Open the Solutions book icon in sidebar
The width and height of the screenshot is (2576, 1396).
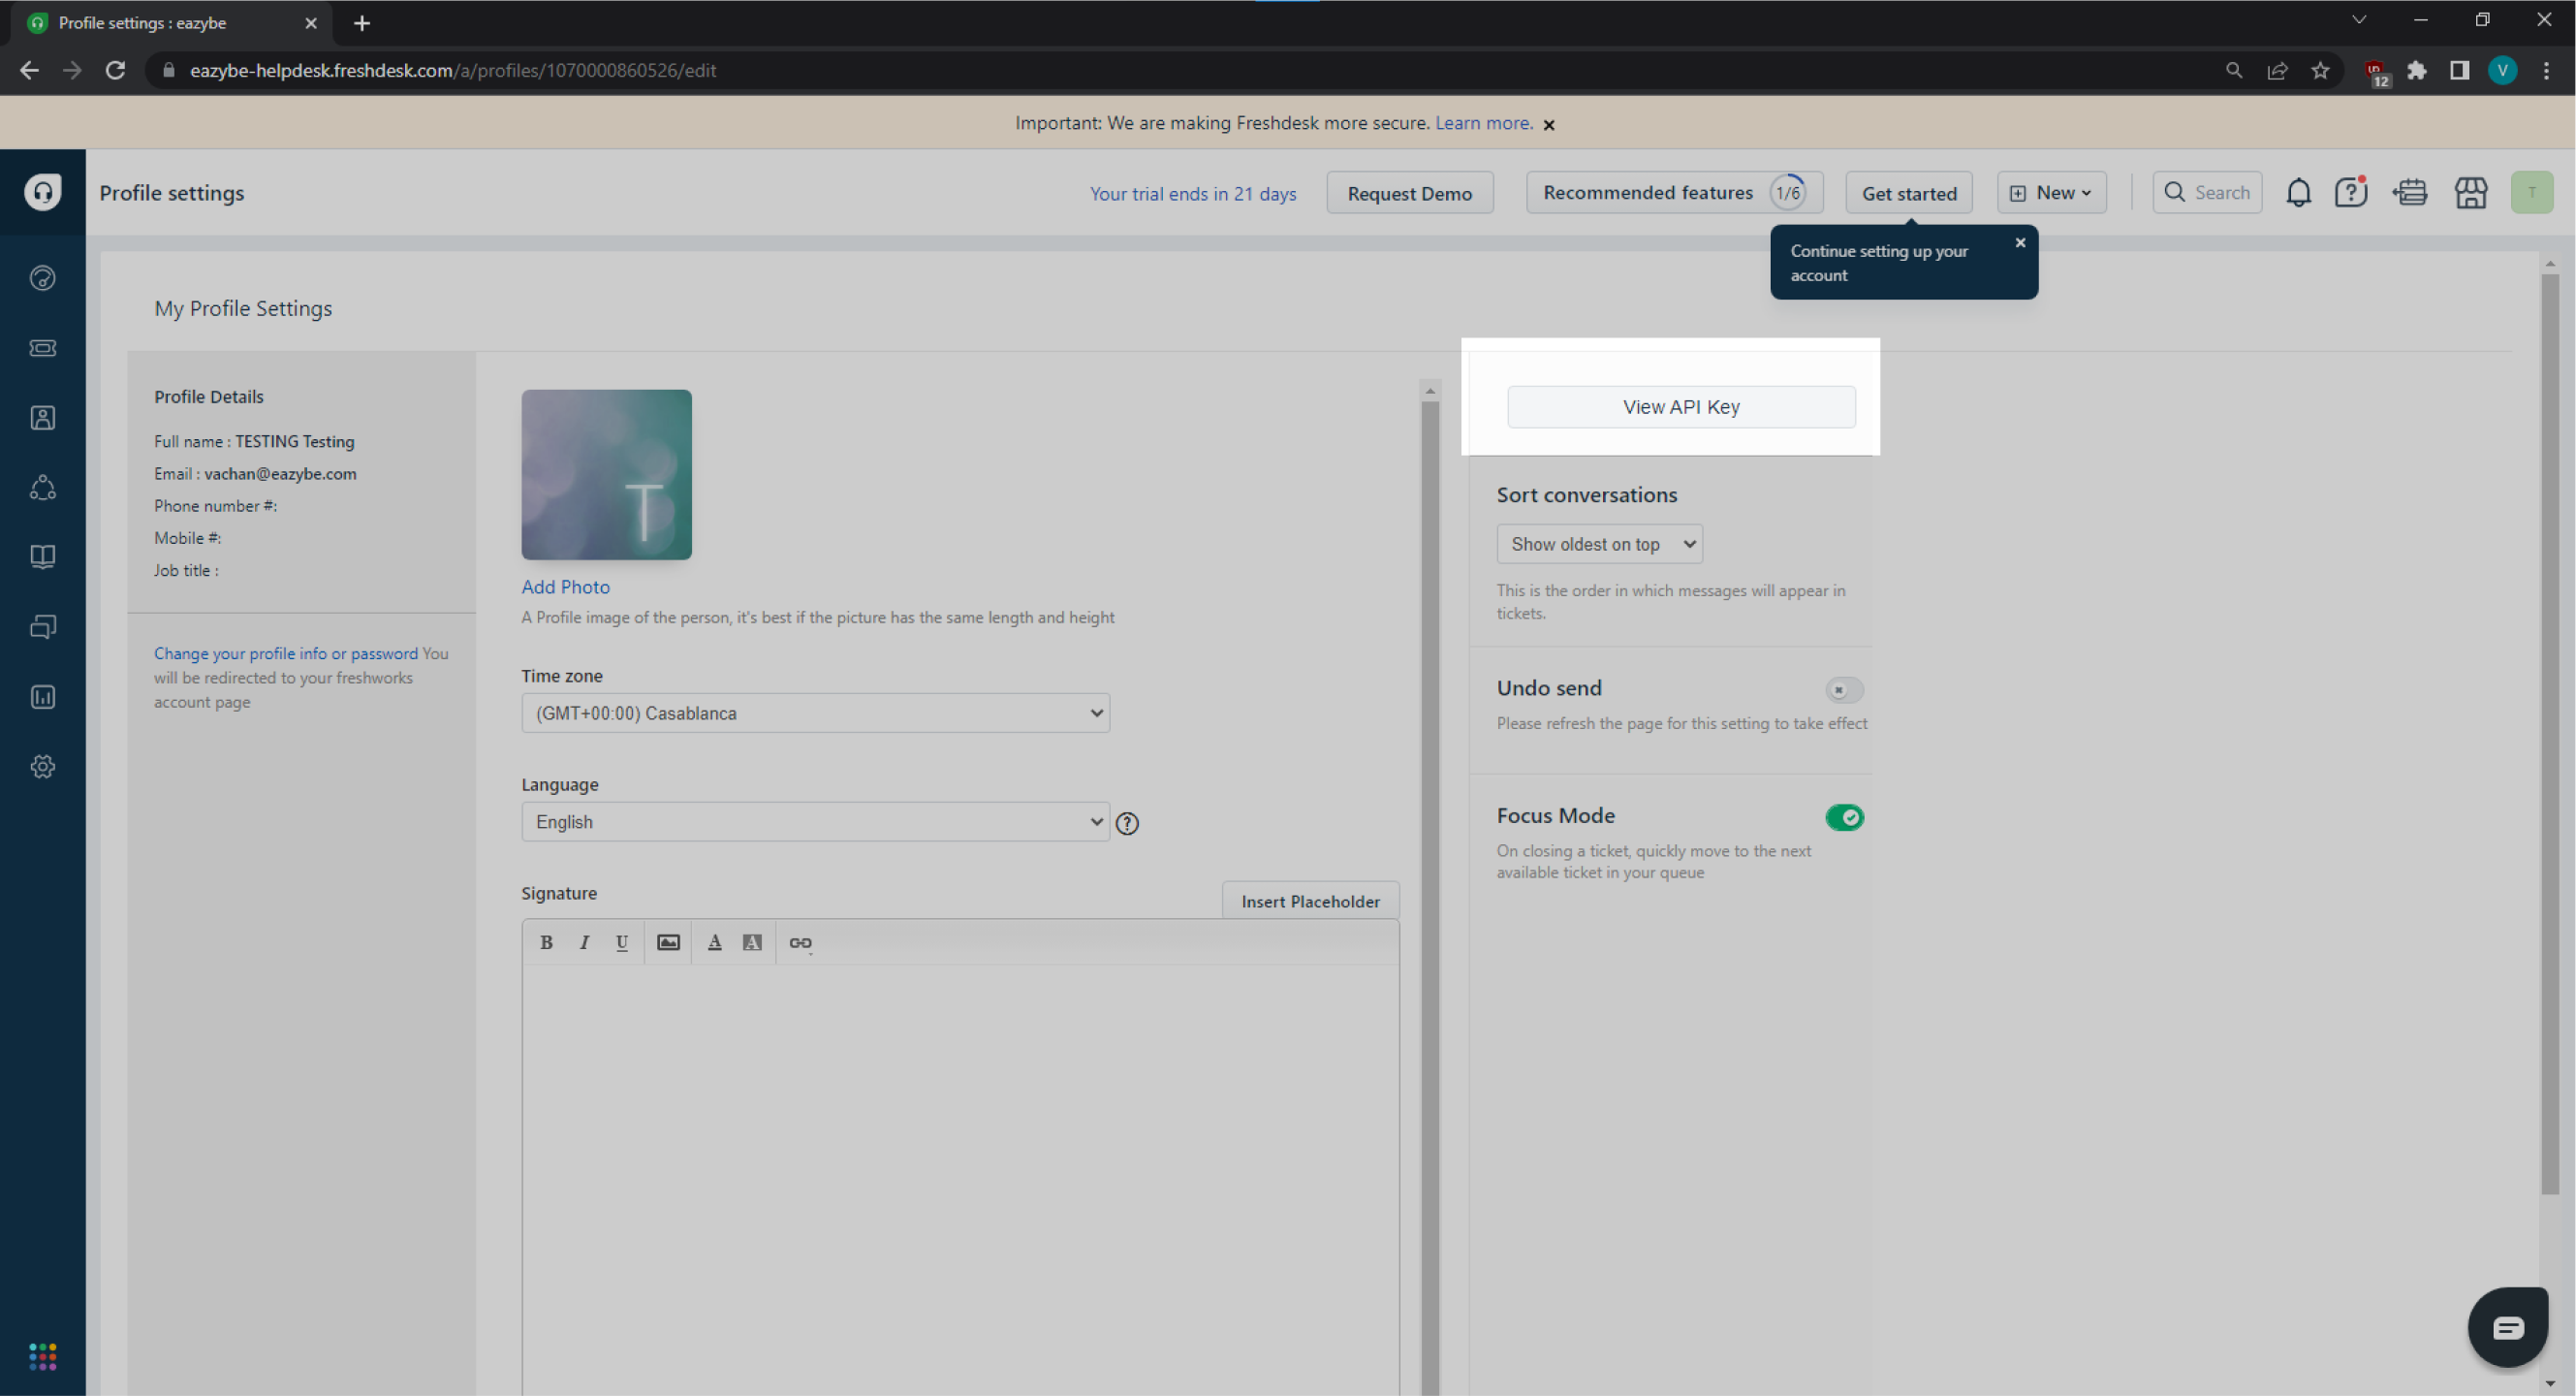click(x=42, y=557)
